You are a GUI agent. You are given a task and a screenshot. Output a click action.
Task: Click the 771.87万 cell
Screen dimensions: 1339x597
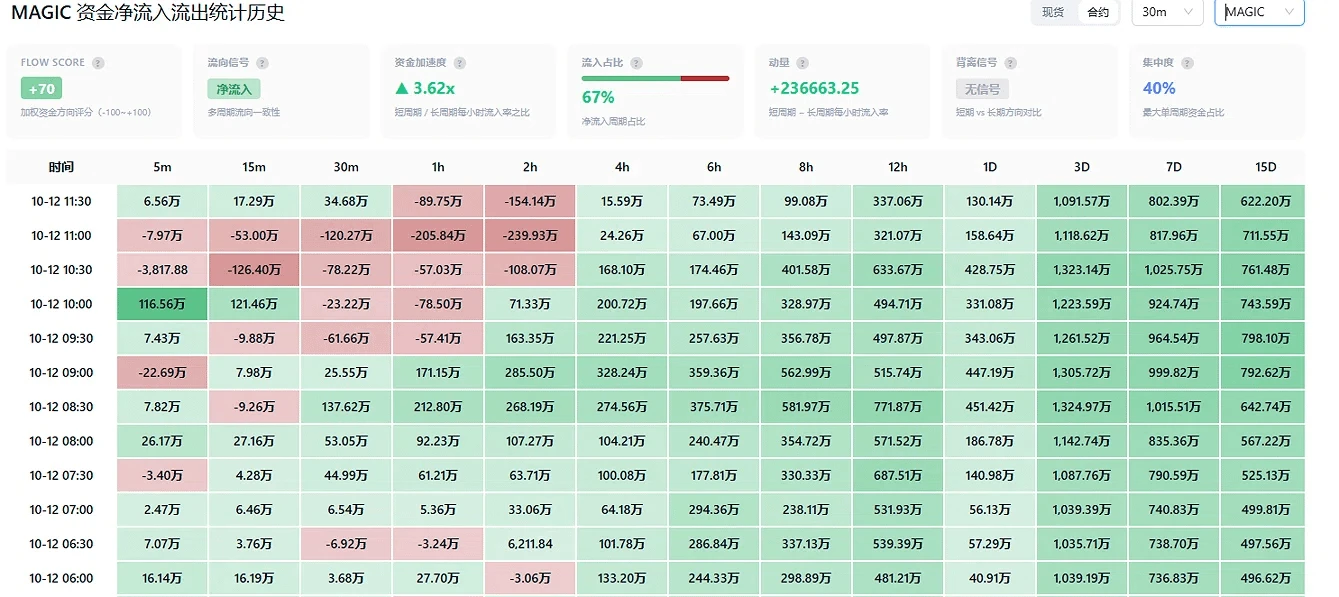click(x=898, y=407)
